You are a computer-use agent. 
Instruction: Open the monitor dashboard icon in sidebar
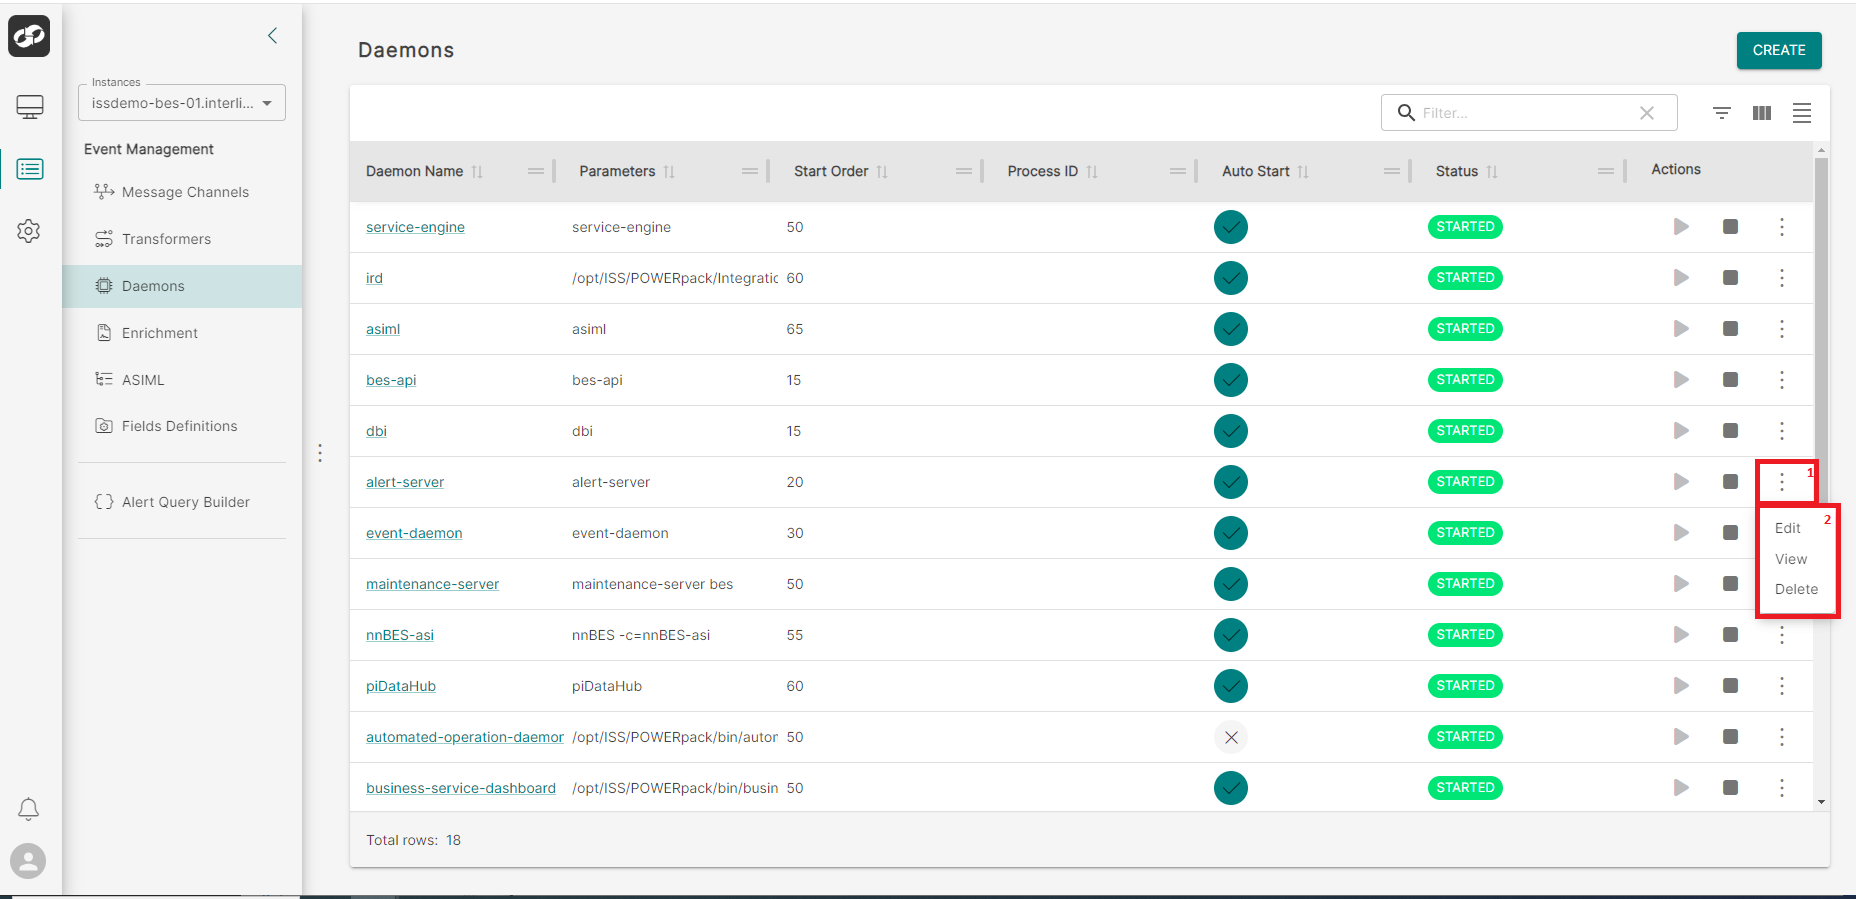pyautogui.click(x=30, y=107)
